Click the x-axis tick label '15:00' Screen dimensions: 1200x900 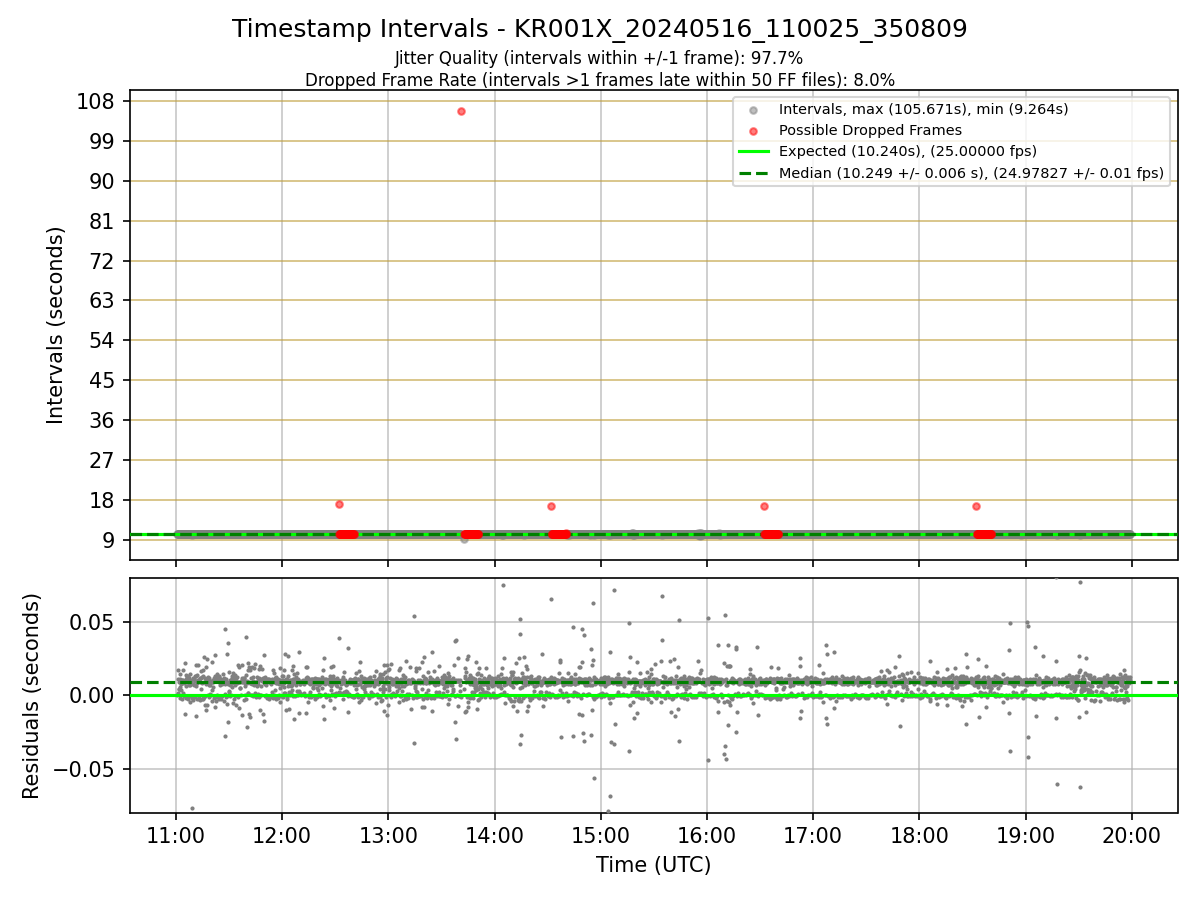(600, 835)
